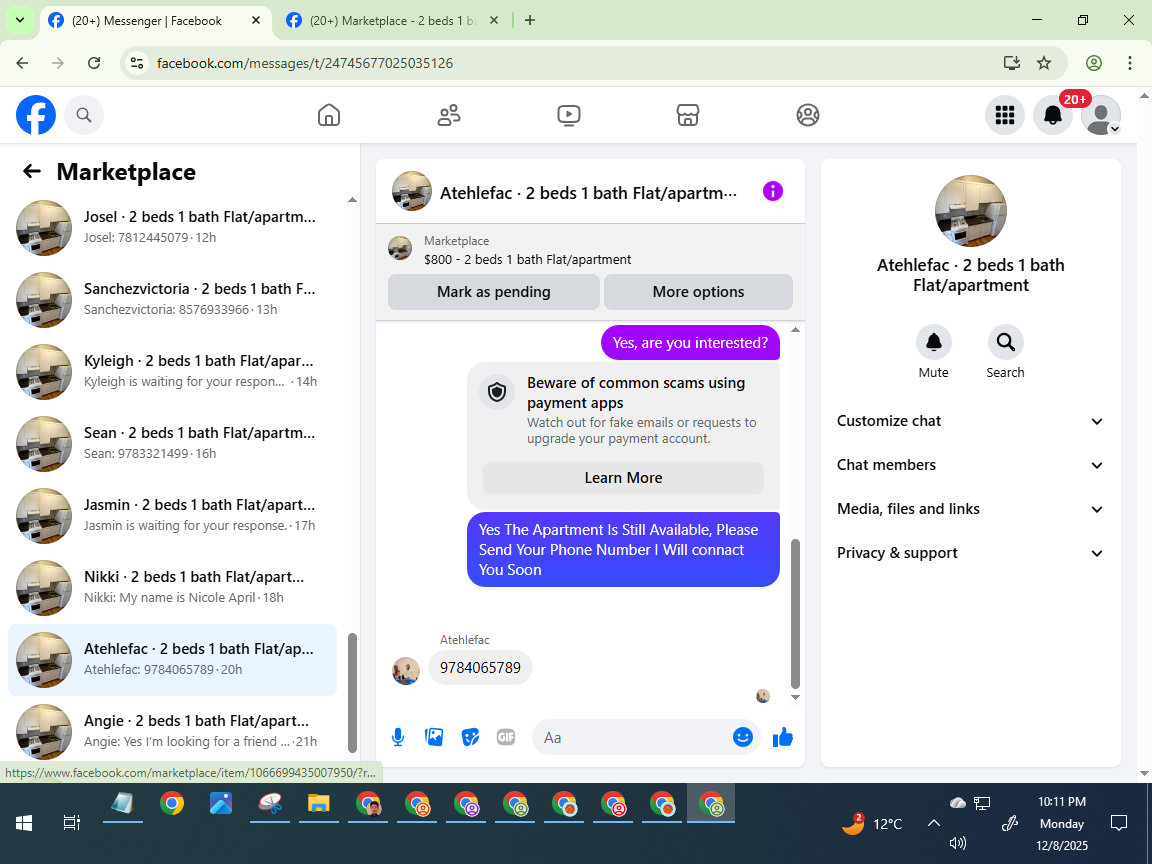Go to Home feed icon
The height and width of the screenshot is (864, 1152).
pyautogui.click(x=328, y=115)
